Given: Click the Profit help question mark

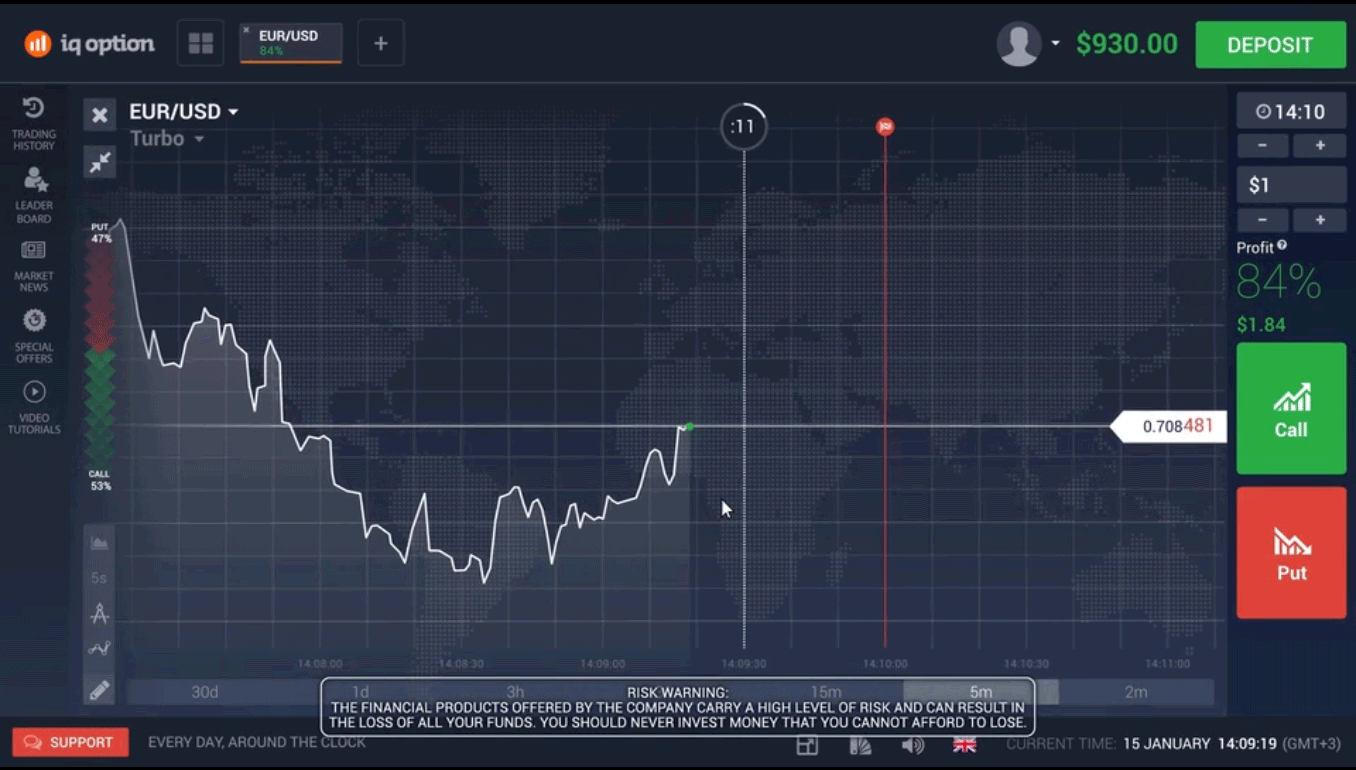Looking at the screenshot, I should (1282, 246).
